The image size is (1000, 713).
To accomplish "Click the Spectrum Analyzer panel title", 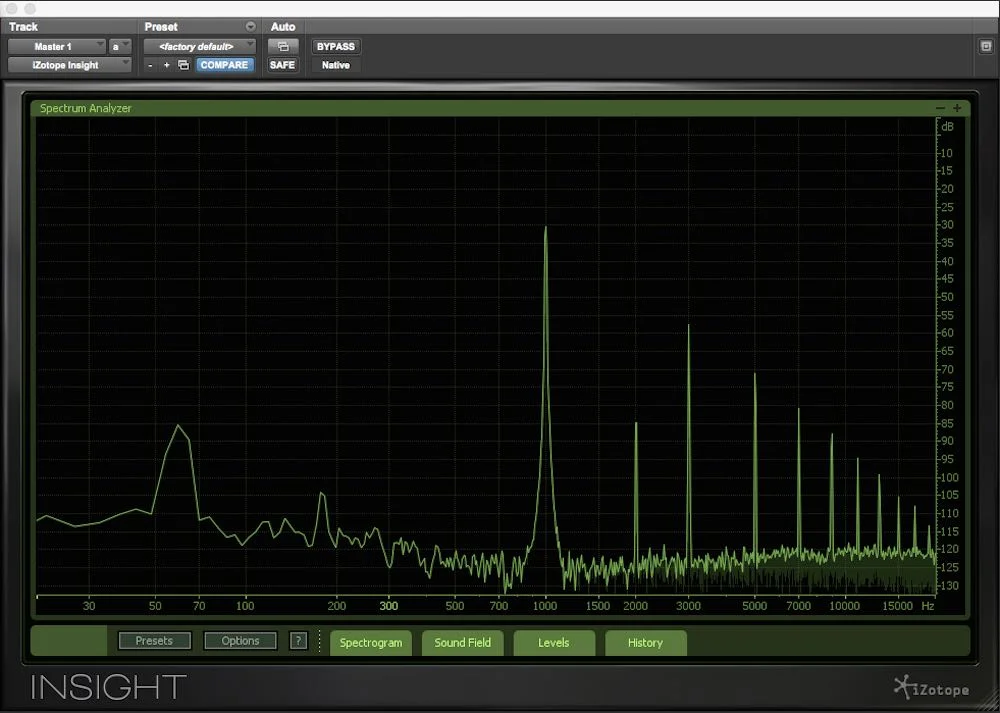I will [x=85, y=108].
